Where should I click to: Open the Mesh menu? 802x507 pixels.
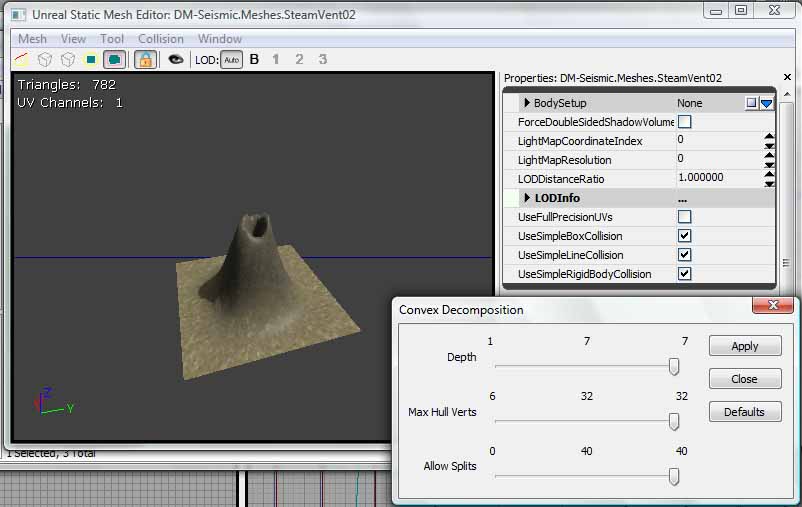(33, 39)
